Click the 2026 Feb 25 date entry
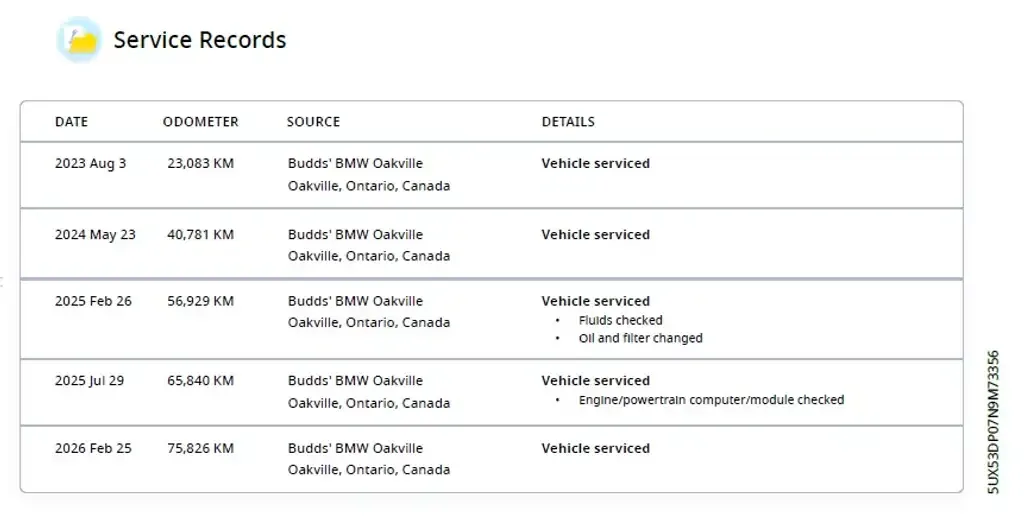 (x=93, y=448)
